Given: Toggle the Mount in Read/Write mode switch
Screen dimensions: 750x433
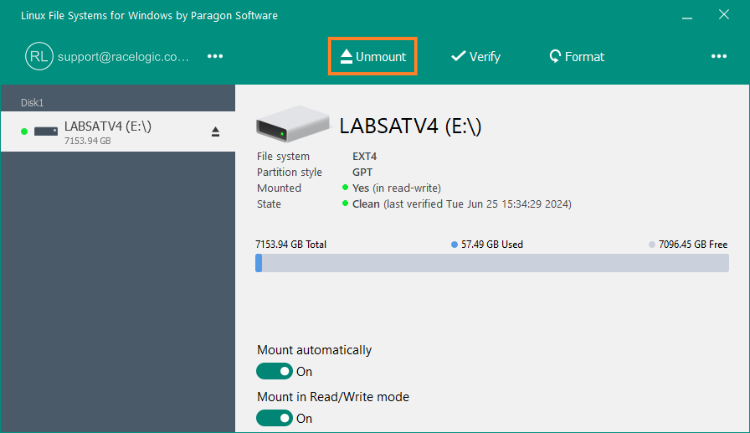Looking at the screenshot, I should pos(274,418).
